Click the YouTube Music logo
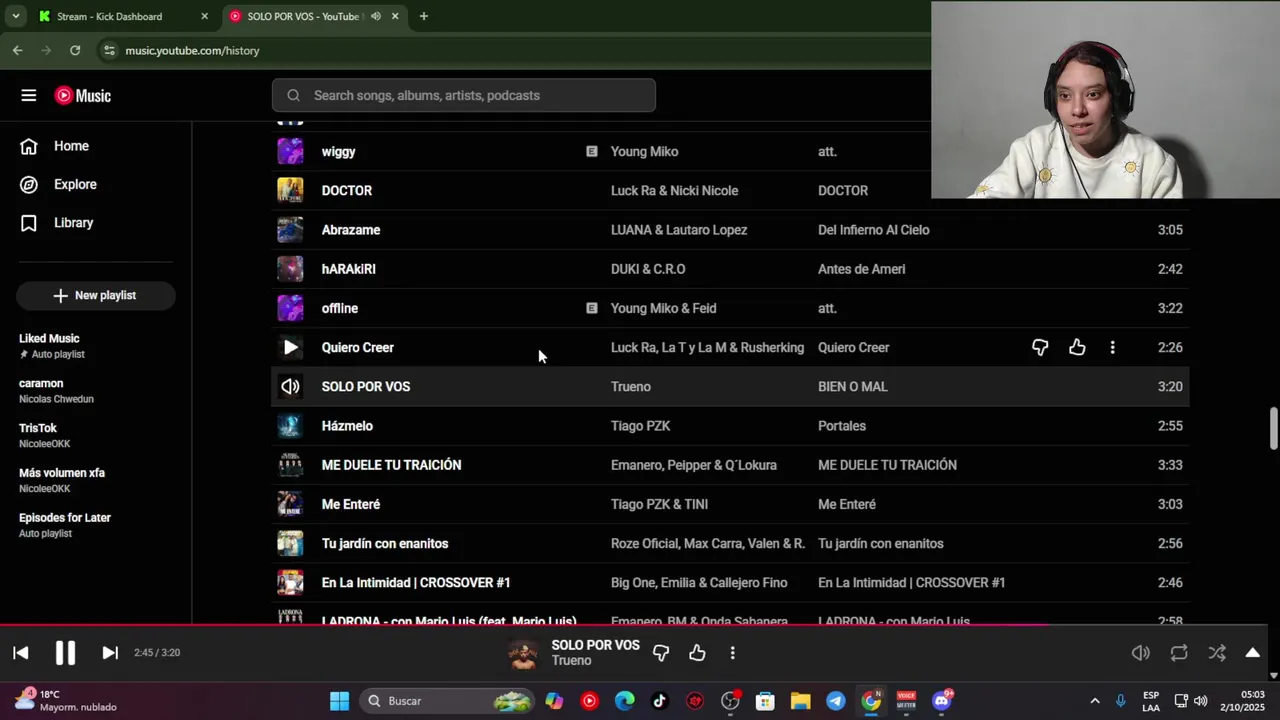 [83, 96]
